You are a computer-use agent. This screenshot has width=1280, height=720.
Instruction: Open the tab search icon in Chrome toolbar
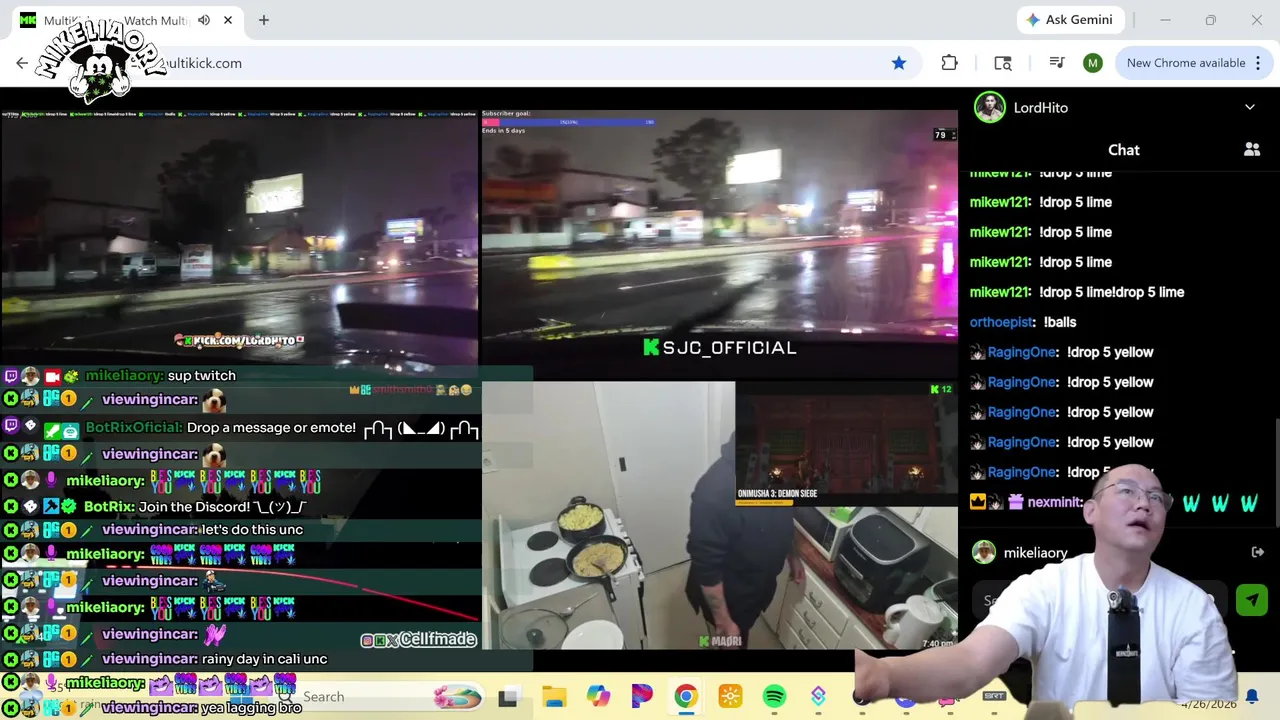coord(1003,63)
